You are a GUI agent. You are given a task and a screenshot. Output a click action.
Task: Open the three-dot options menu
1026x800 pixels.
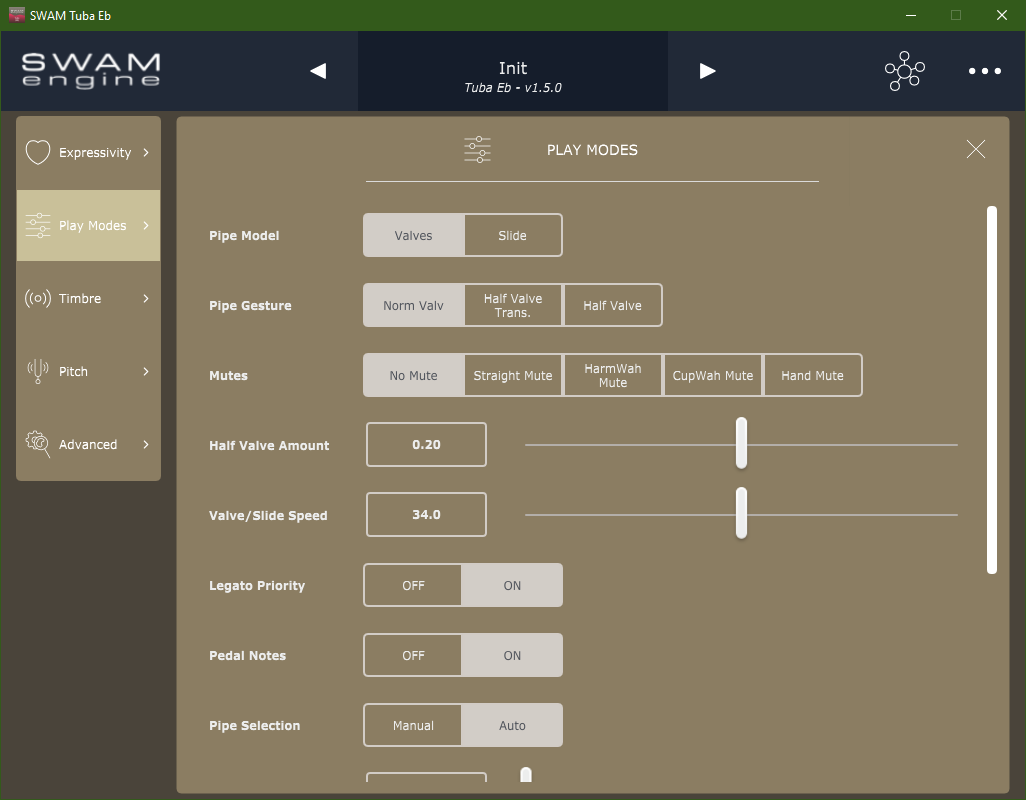point(984,71)
